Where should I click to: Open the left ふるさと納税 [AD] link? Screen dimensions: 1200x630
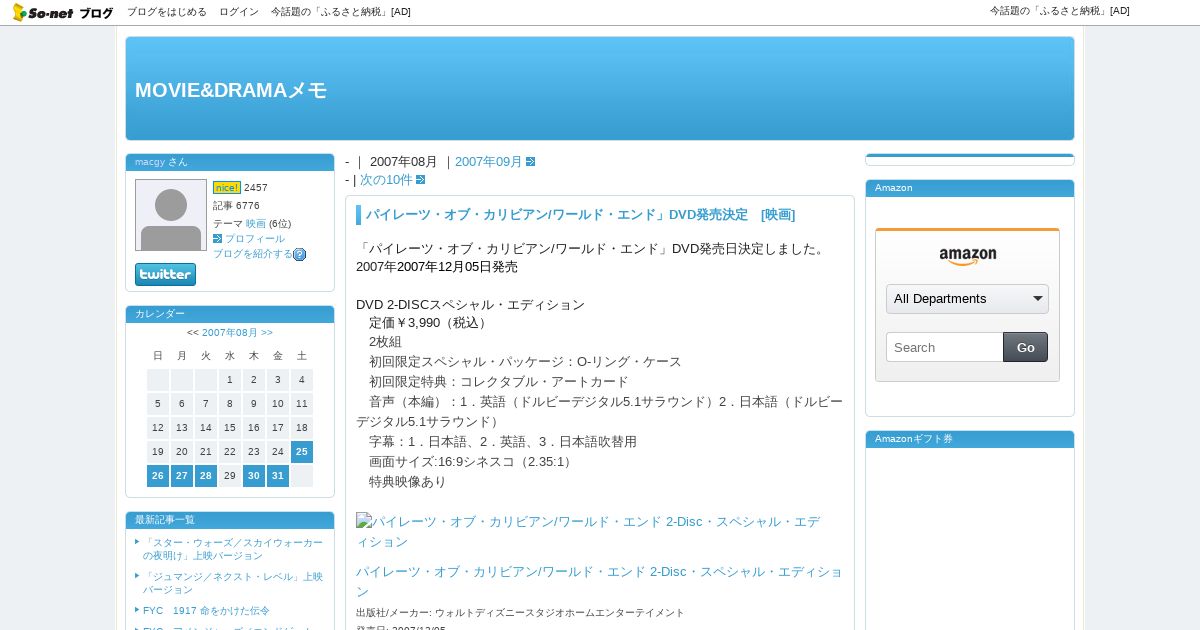[x=341, y=12]
